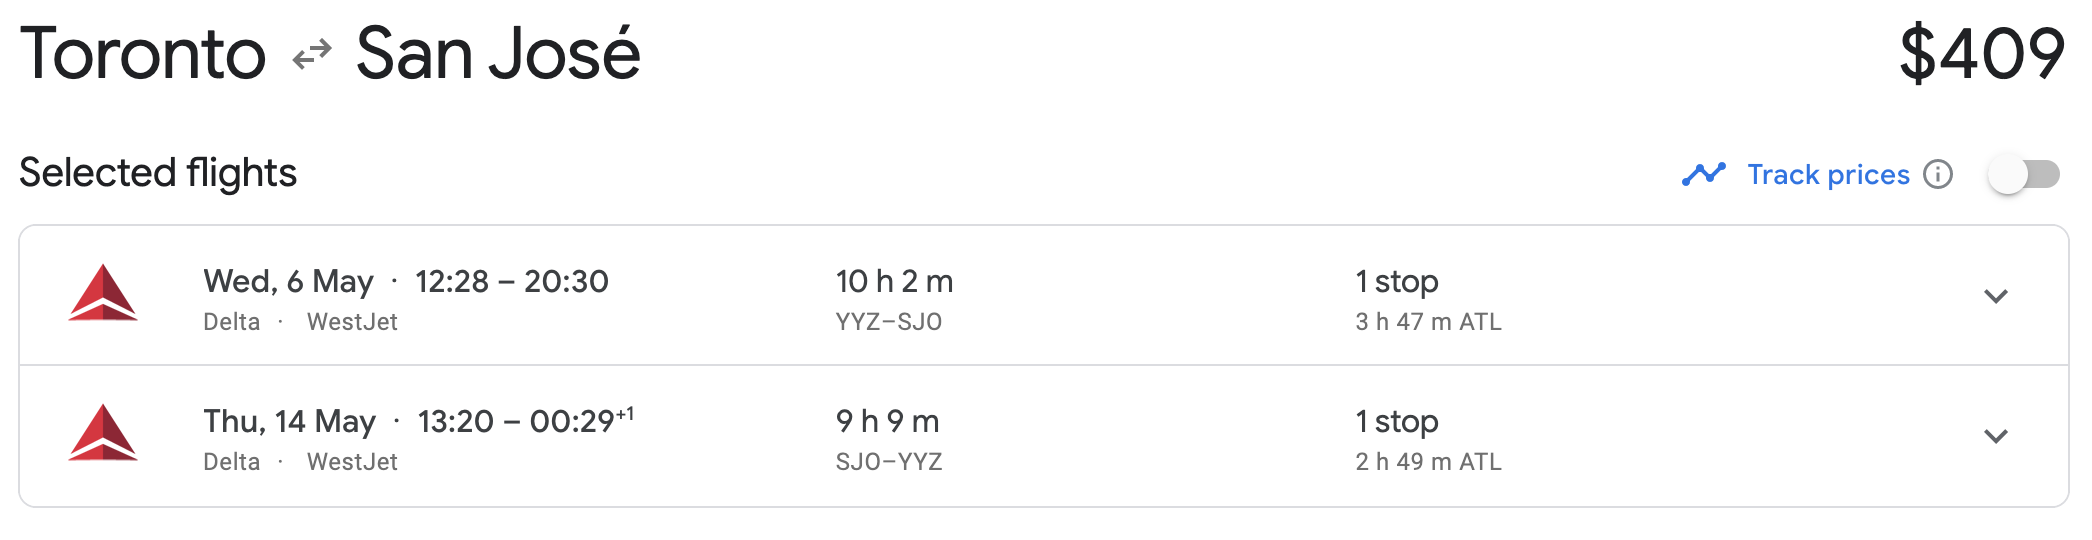This screenshot has width=2092, height=540.
Task: Click the price graph icon near Track prices
Action: coord(1704,174)
